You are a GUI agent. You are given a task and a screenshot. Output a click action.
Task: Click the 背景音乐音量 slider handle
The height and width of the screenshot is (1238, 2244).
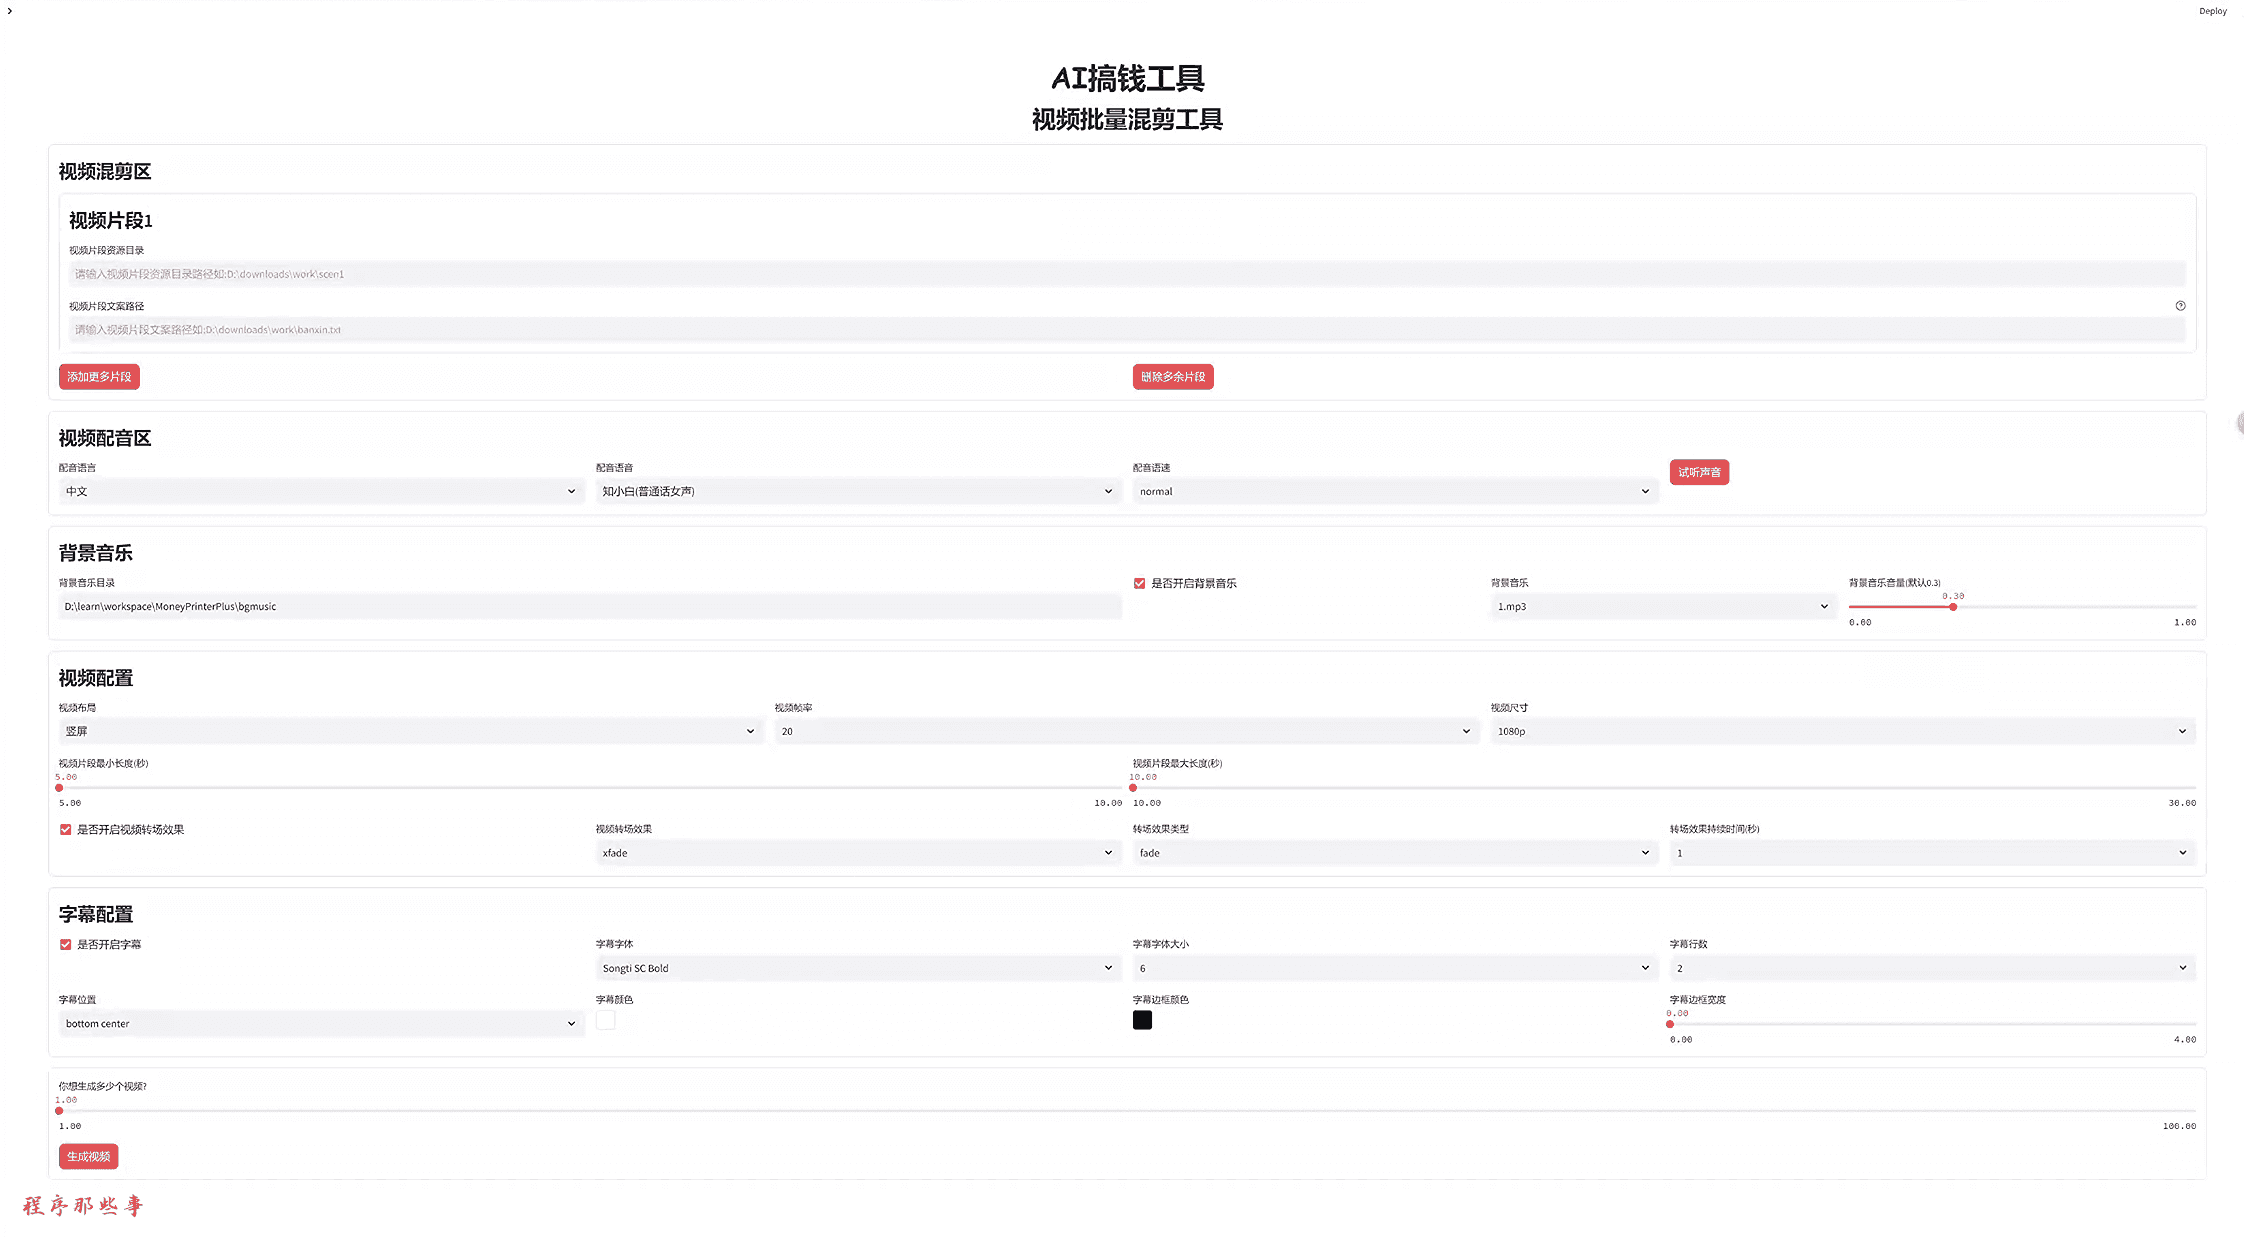(1953, 607)
